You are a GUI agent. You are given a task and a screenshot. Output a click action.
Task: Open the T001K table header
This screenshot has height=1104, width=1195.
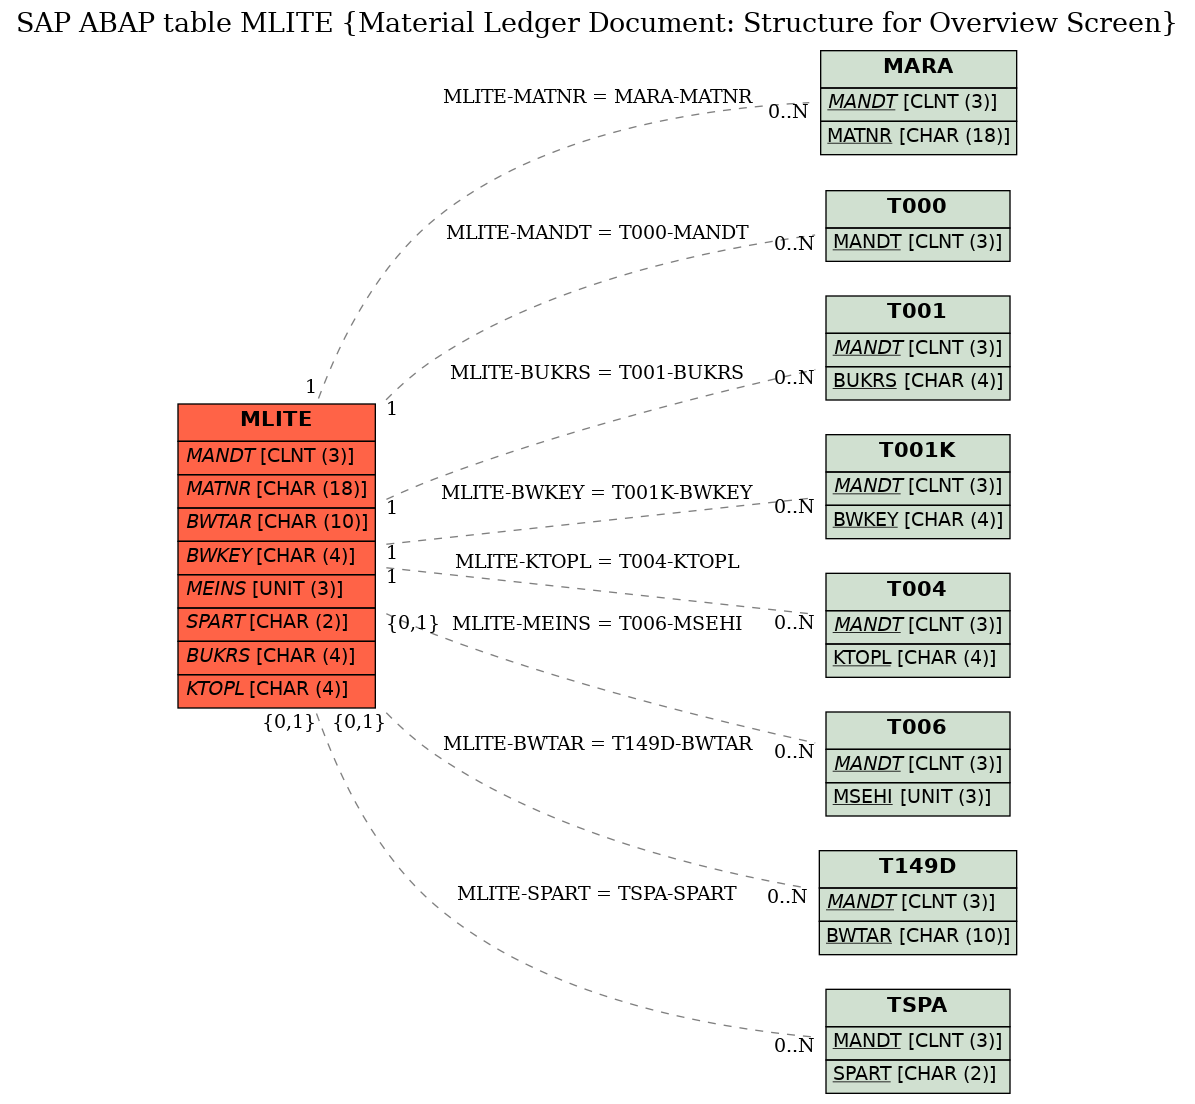[x=918, y=453]
